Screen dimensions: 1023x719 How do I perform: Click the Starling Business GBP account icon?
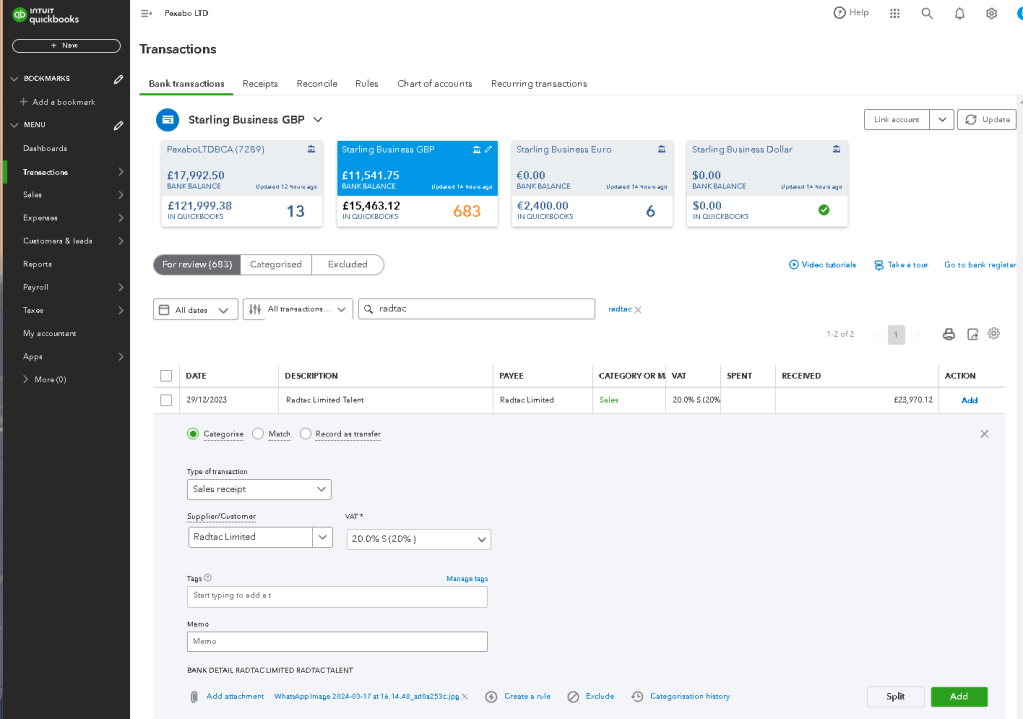click(168, 120)
